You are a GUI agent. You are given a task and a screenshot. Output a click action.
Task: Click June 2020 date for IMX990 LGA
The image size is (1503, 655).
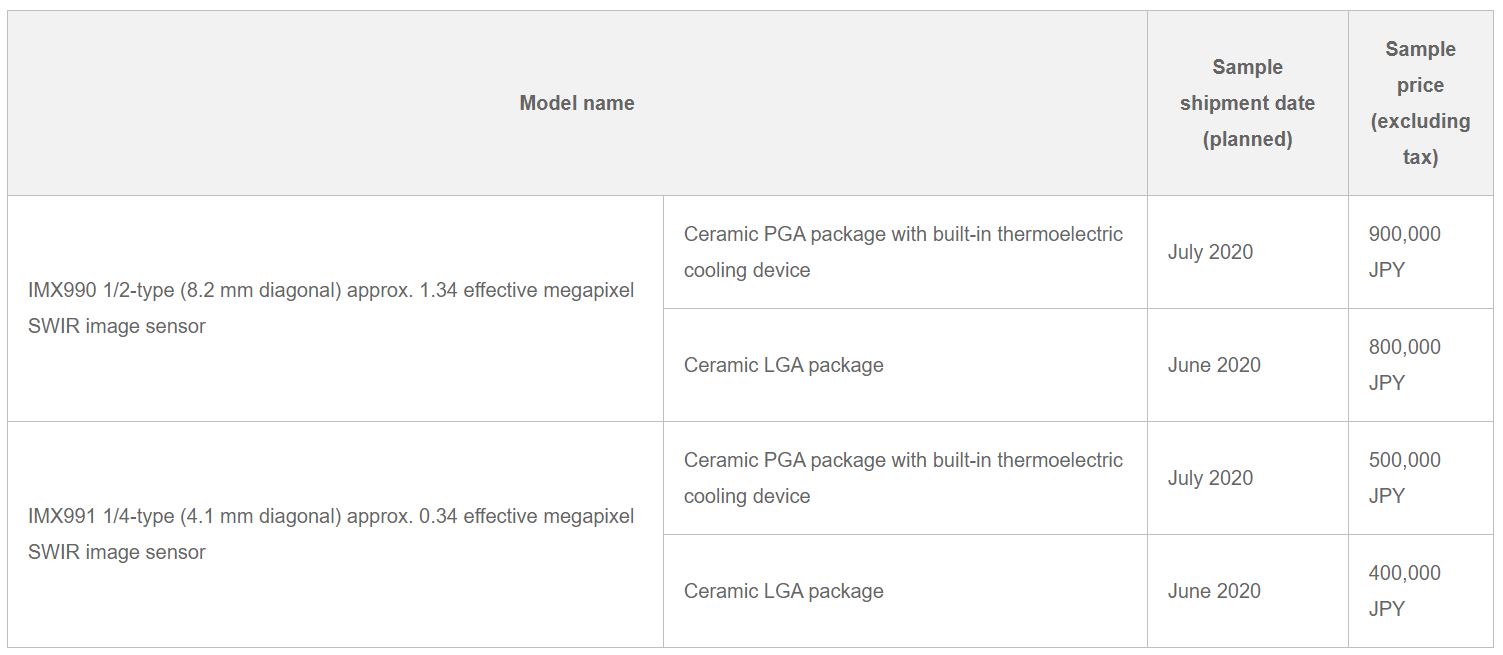coord(1214,365)
